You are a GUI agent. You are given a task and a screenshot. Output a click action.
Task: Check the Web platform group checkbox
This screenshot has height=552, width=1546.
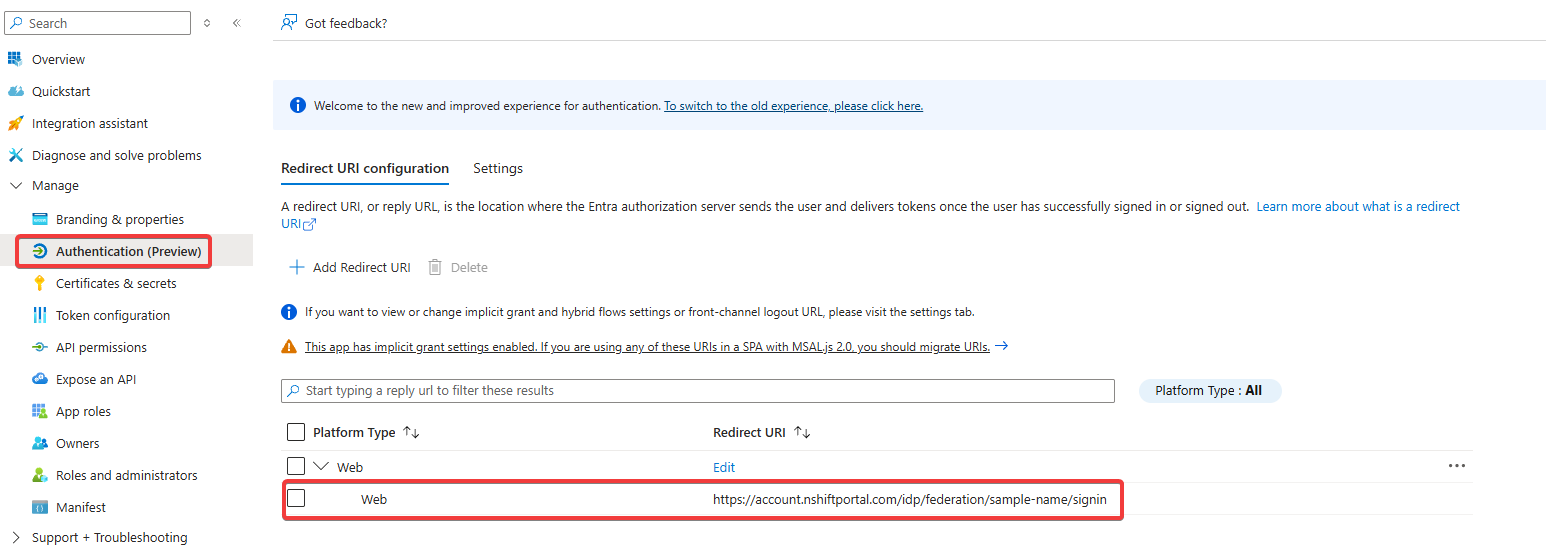(x=296, y=466)
